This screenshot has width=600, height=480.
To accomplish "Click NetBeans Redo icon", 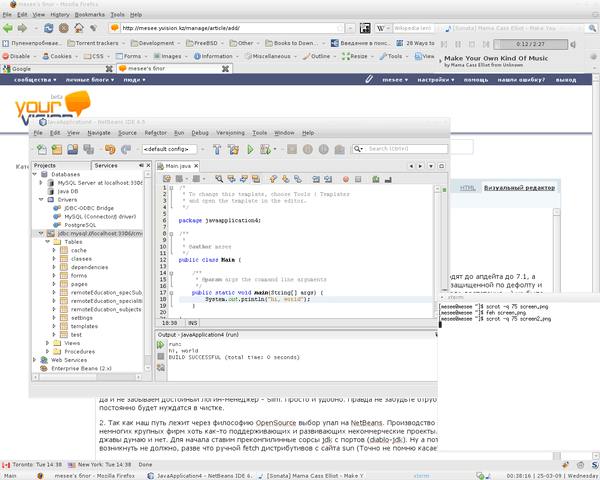I will [x=126, y=149].
